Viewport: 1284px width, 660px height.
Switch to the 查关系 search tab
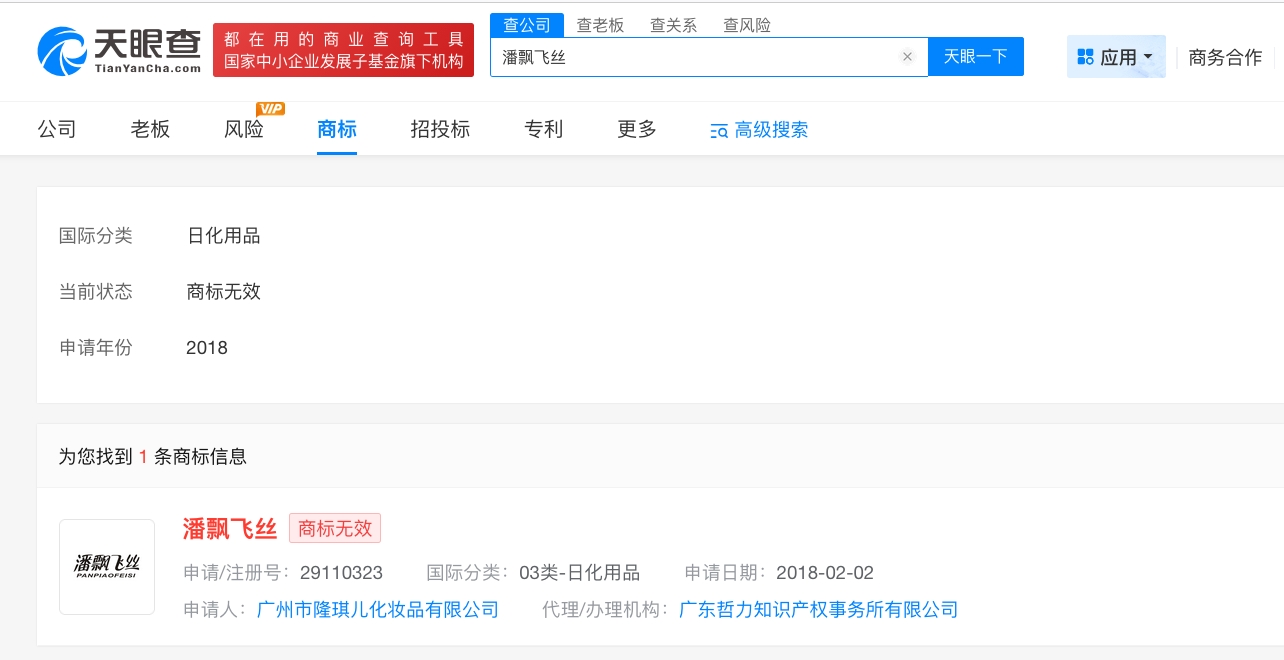673,25
